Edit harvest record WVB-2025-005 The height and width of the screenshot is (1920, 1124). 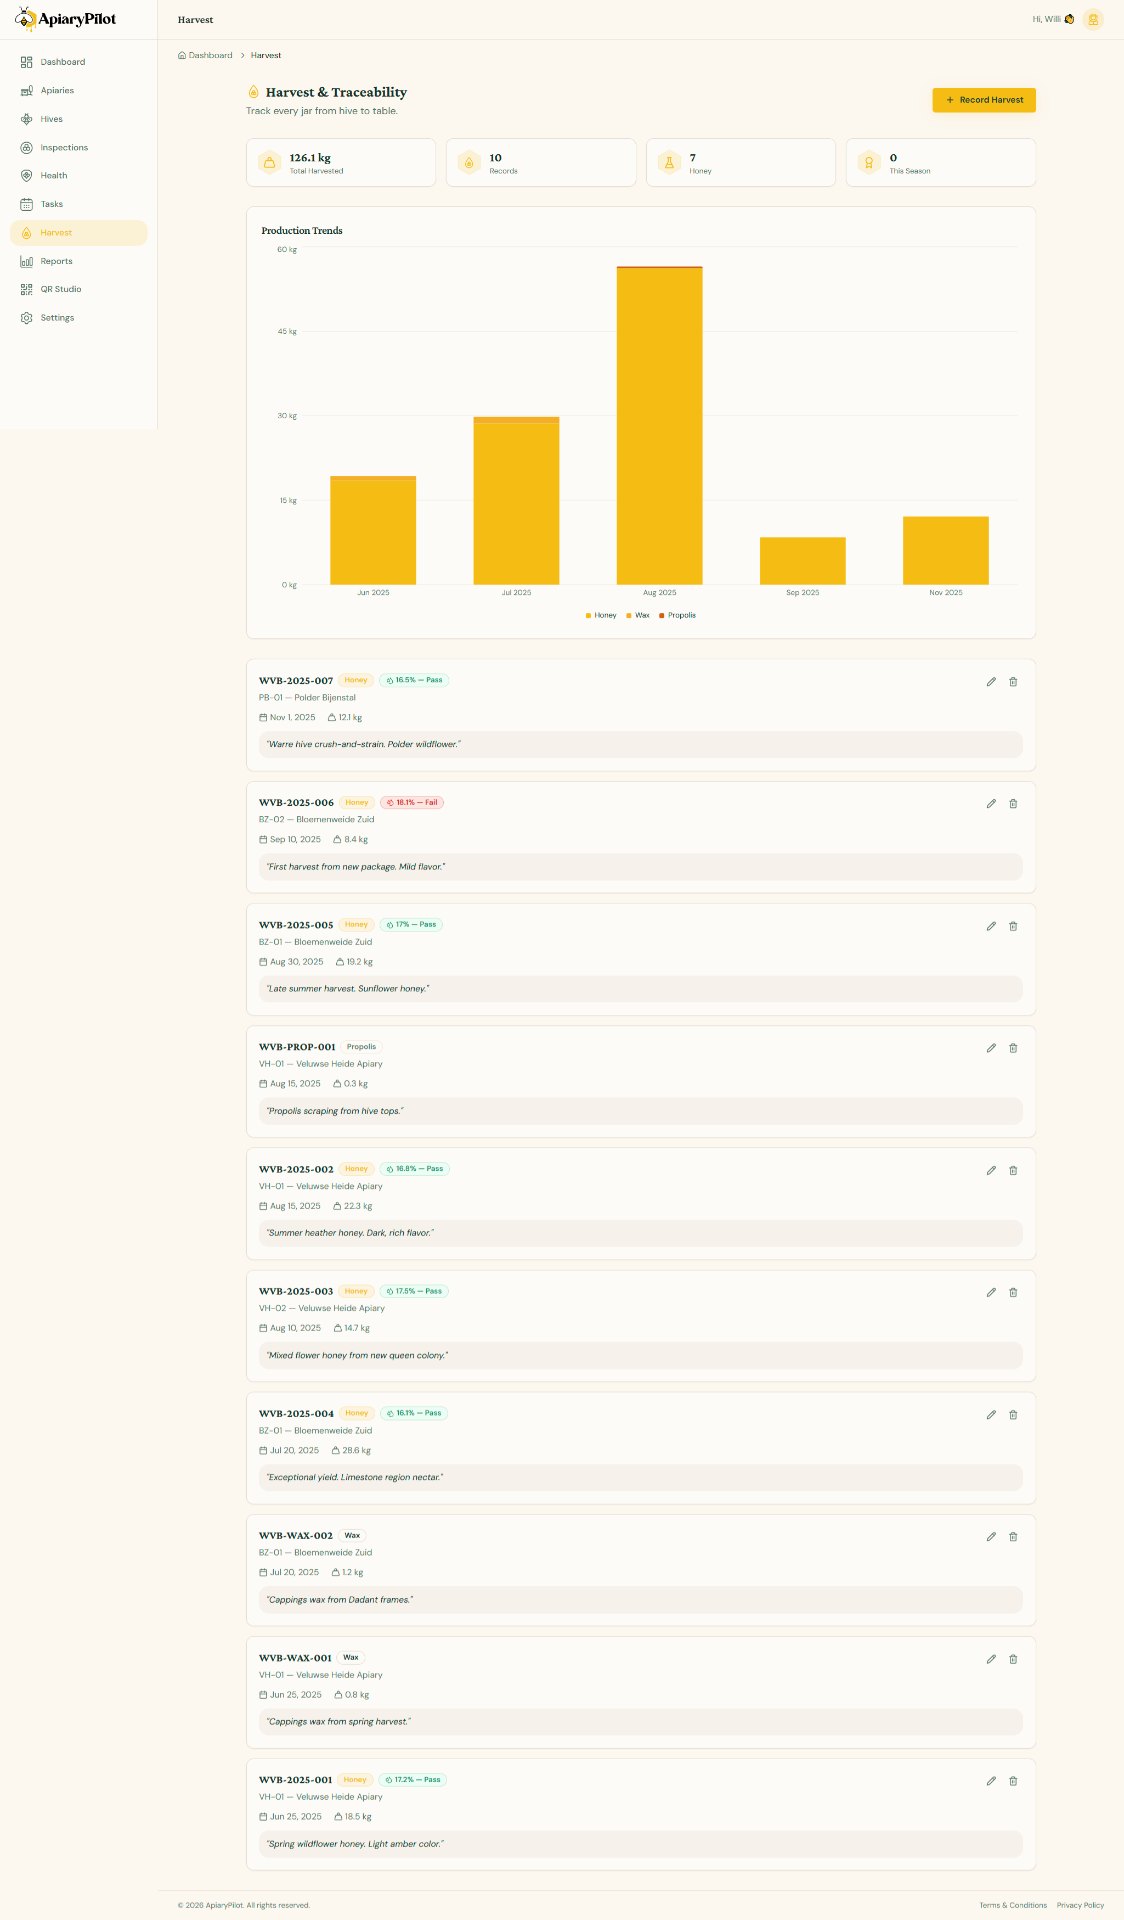(991, 926)
